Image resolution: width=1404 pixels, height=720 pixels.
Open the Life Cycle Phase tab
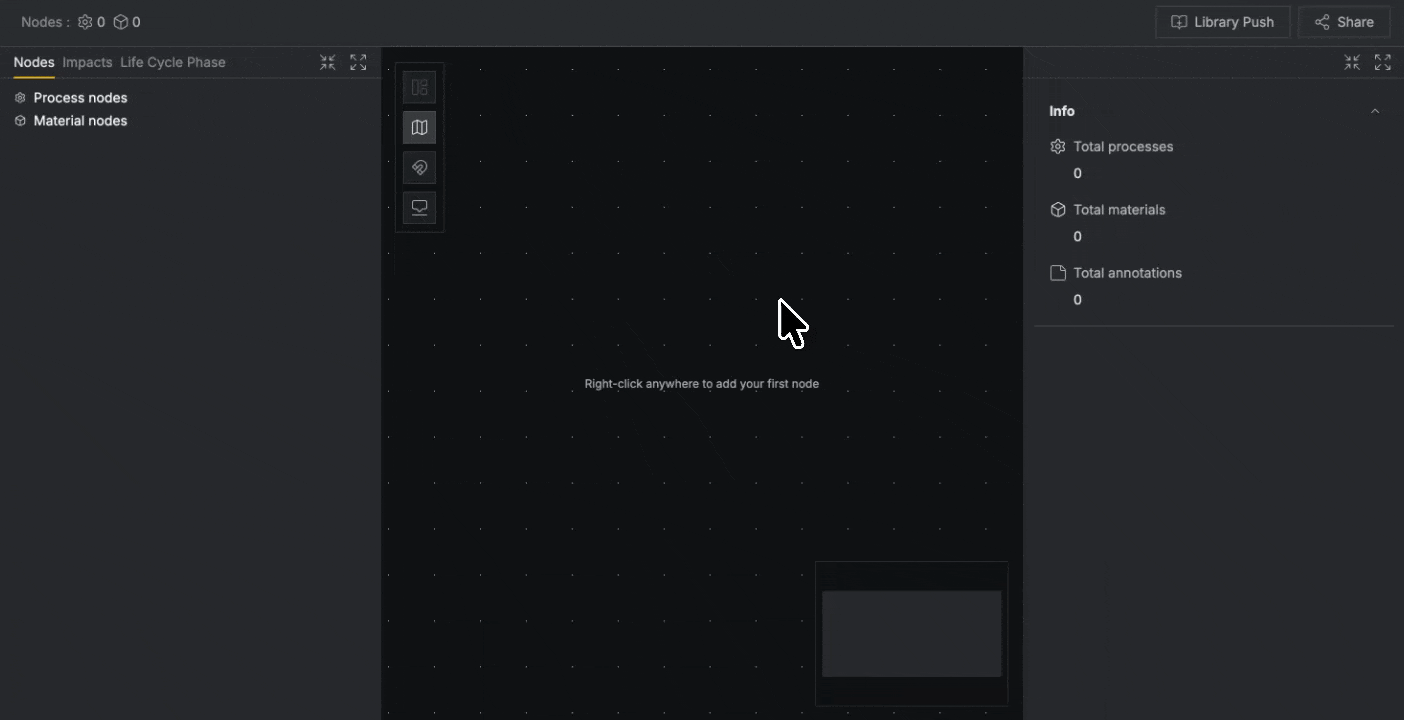point(173,62)
